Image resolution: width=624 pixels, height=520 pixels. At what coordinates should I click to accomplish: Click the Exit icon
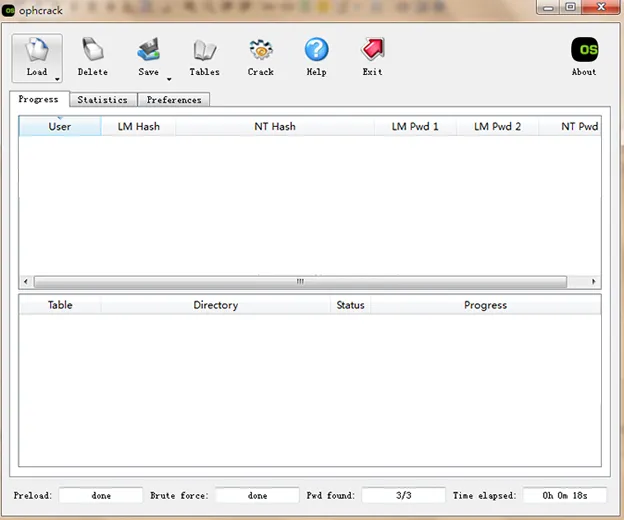tap(372, 49)
